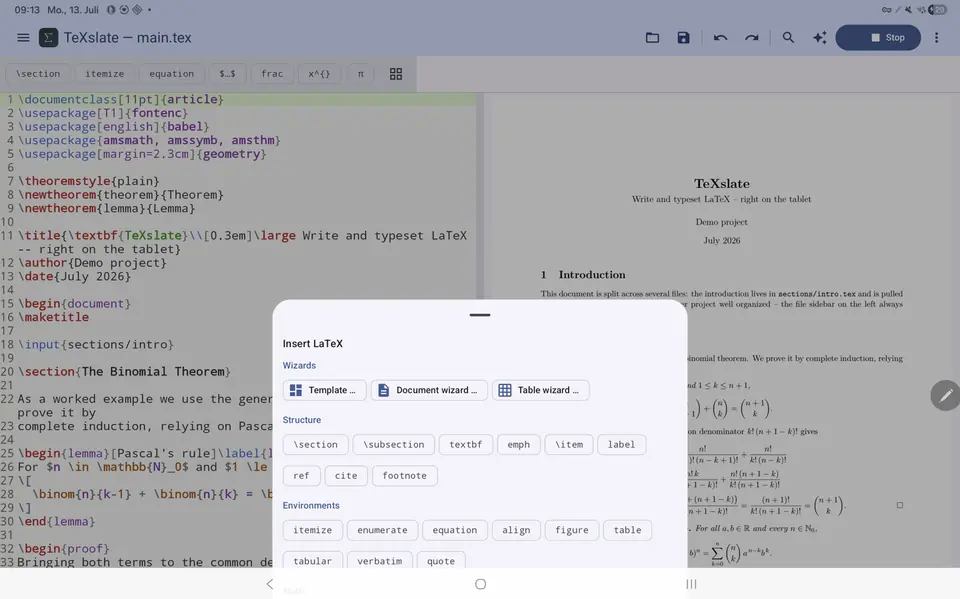Insert emph chip
960x599 pixels.
tap(519, 445)
